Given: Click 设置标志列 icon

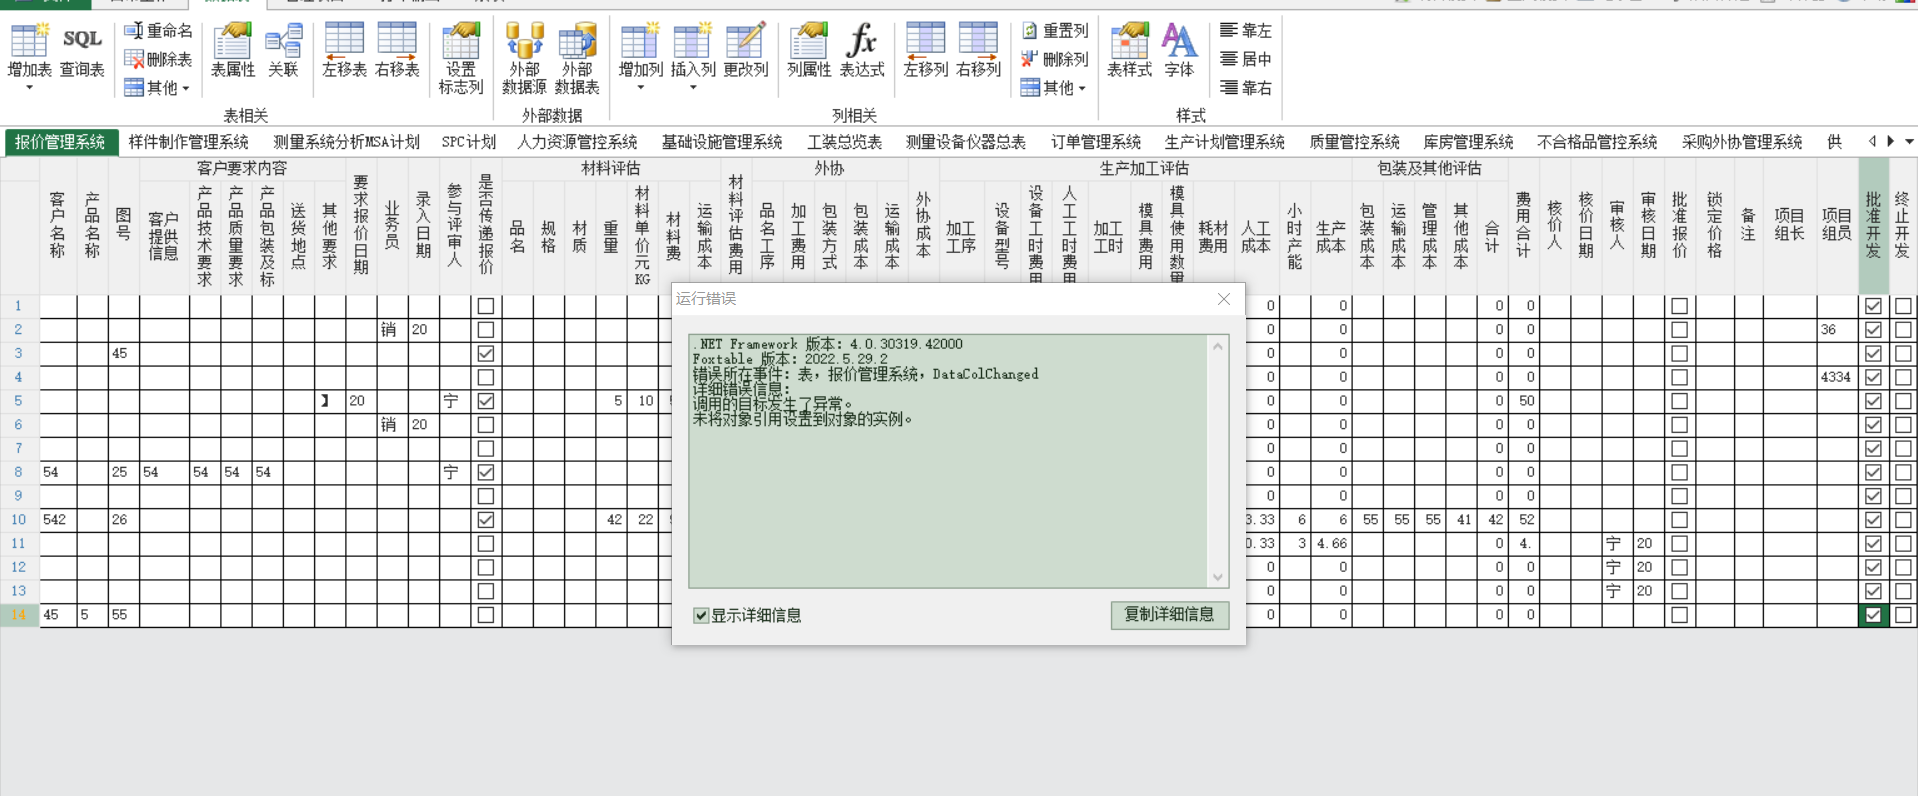Looking at the screenshot, I should coord(460,58).
